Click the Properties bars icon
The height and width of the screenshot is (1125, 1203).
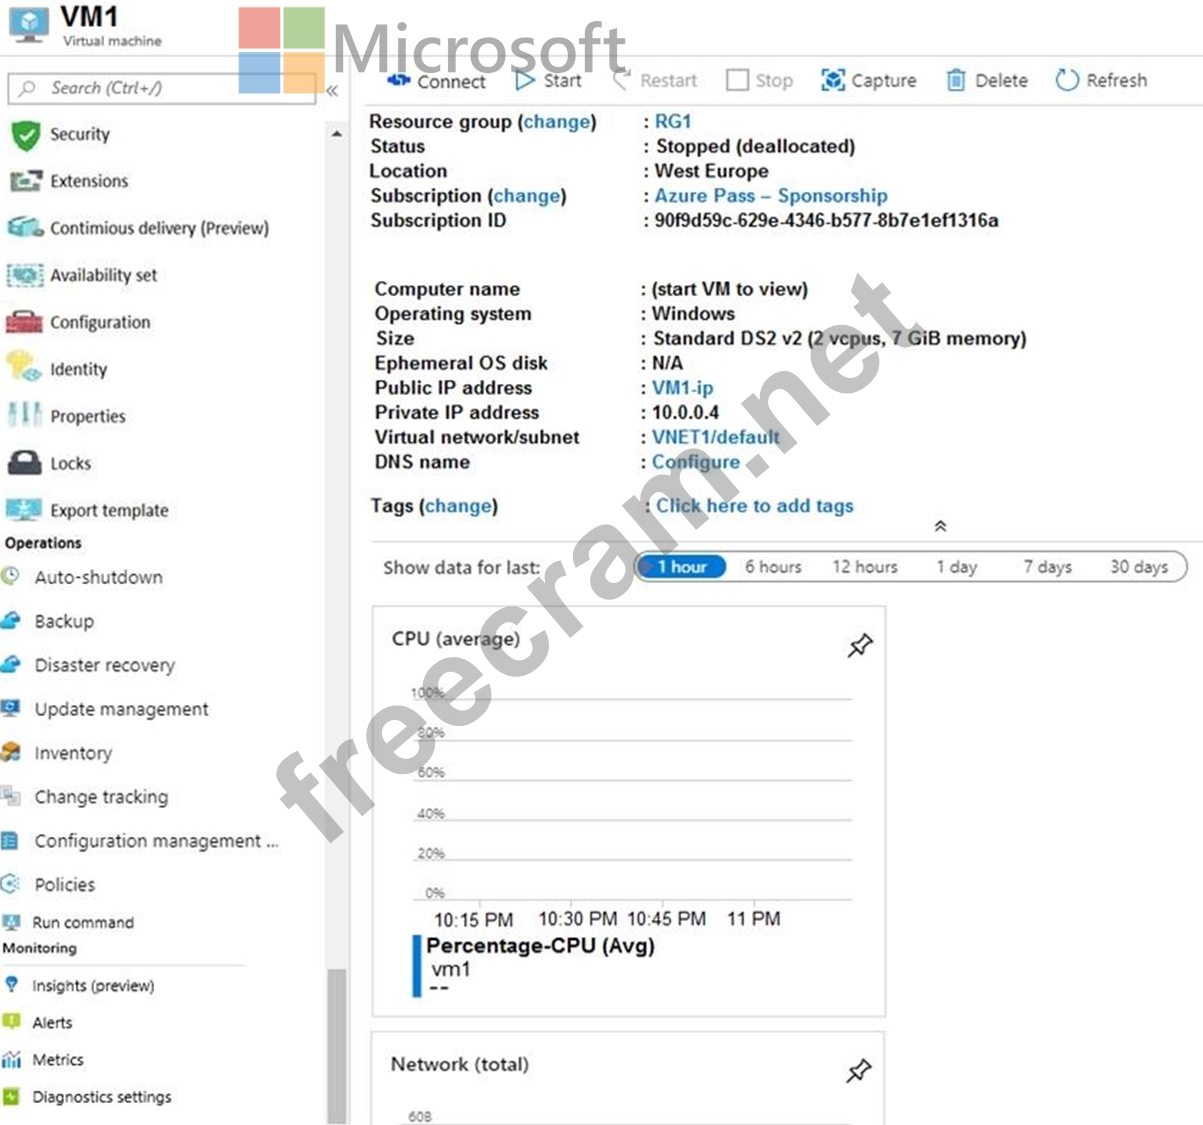pyautogui.click(x=25, y=415)
